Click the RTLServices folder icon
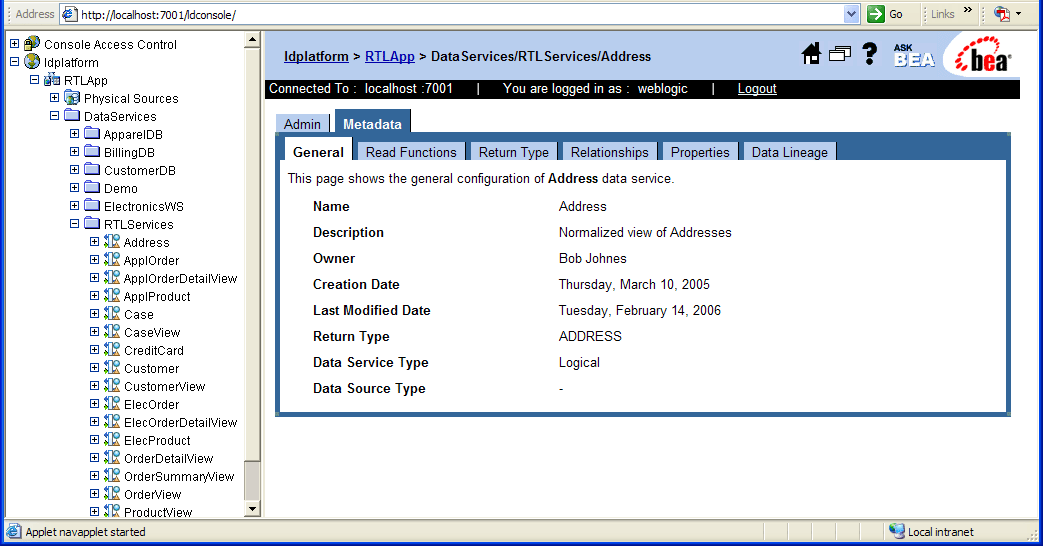The width and height of the screenshot is (1043, 546). (x=92, y=223)
